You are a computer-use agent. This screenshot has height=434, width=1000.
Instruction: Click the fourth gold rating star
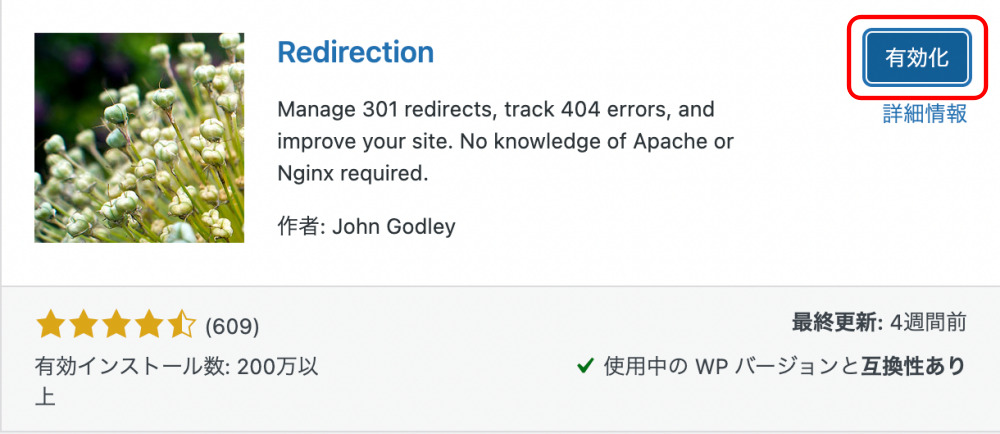tap(148, 325)
